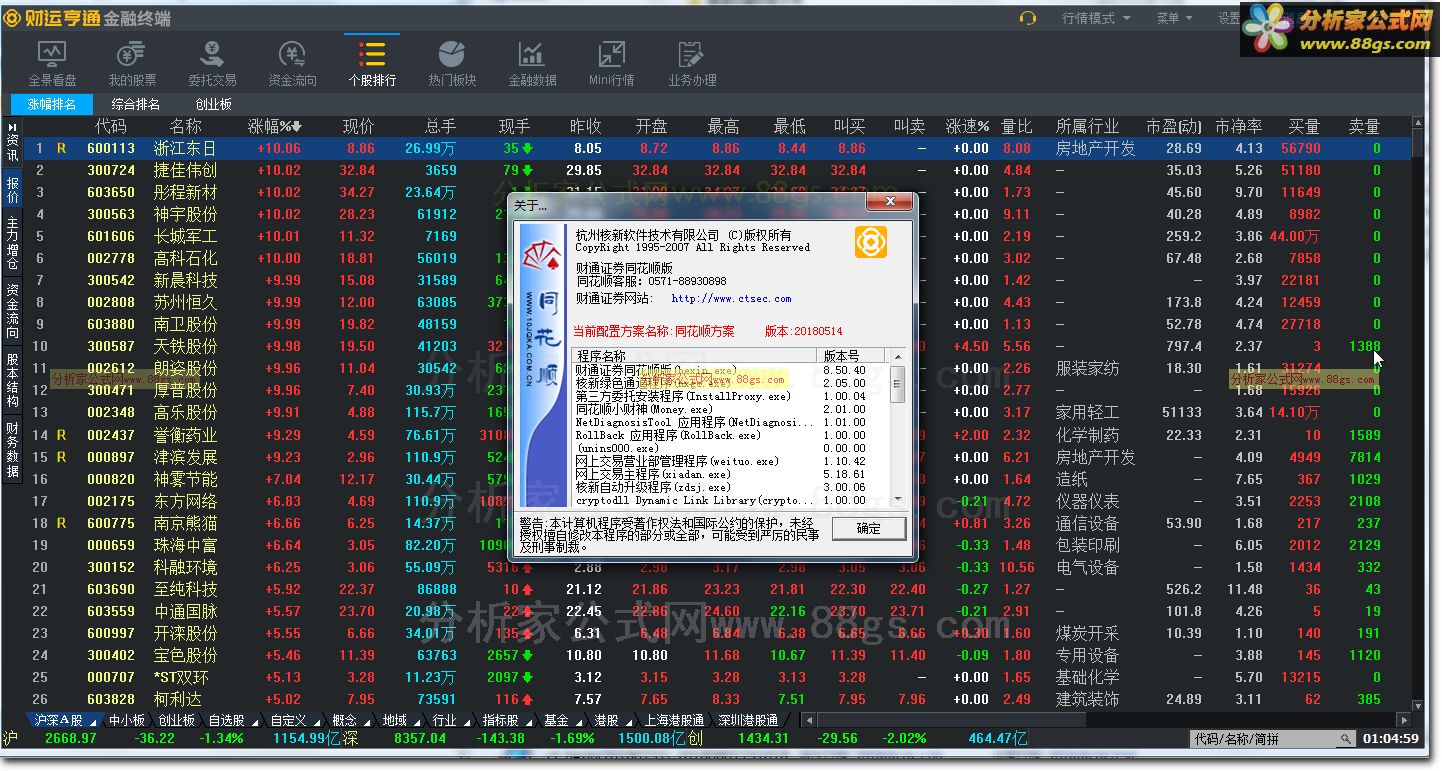Expand the 沪深A股 bottom tab arrow

click(92, 722)
